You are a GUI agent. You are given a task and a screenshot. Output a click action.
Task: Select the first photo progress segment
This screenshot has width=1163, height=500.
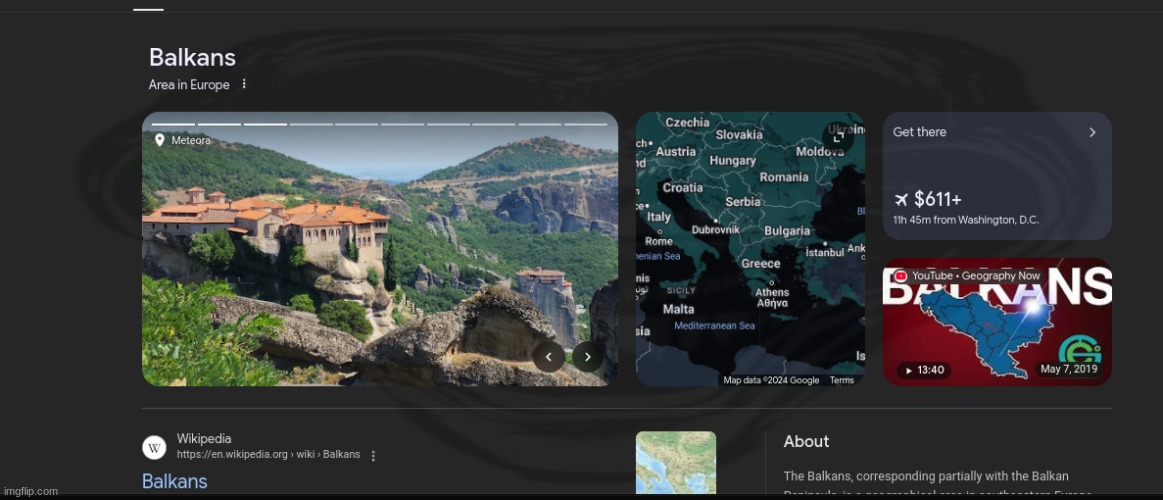click(x=173, y=124)
